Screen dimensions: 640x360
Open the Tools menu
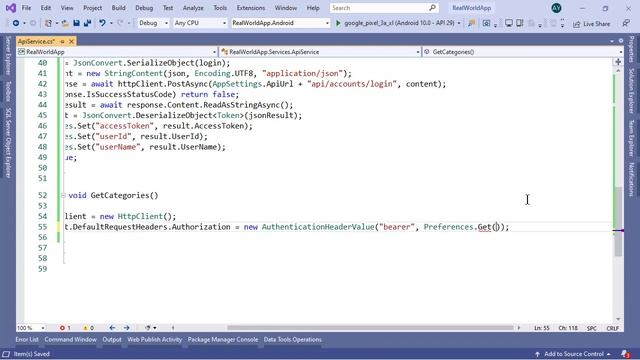pos(220,8)
